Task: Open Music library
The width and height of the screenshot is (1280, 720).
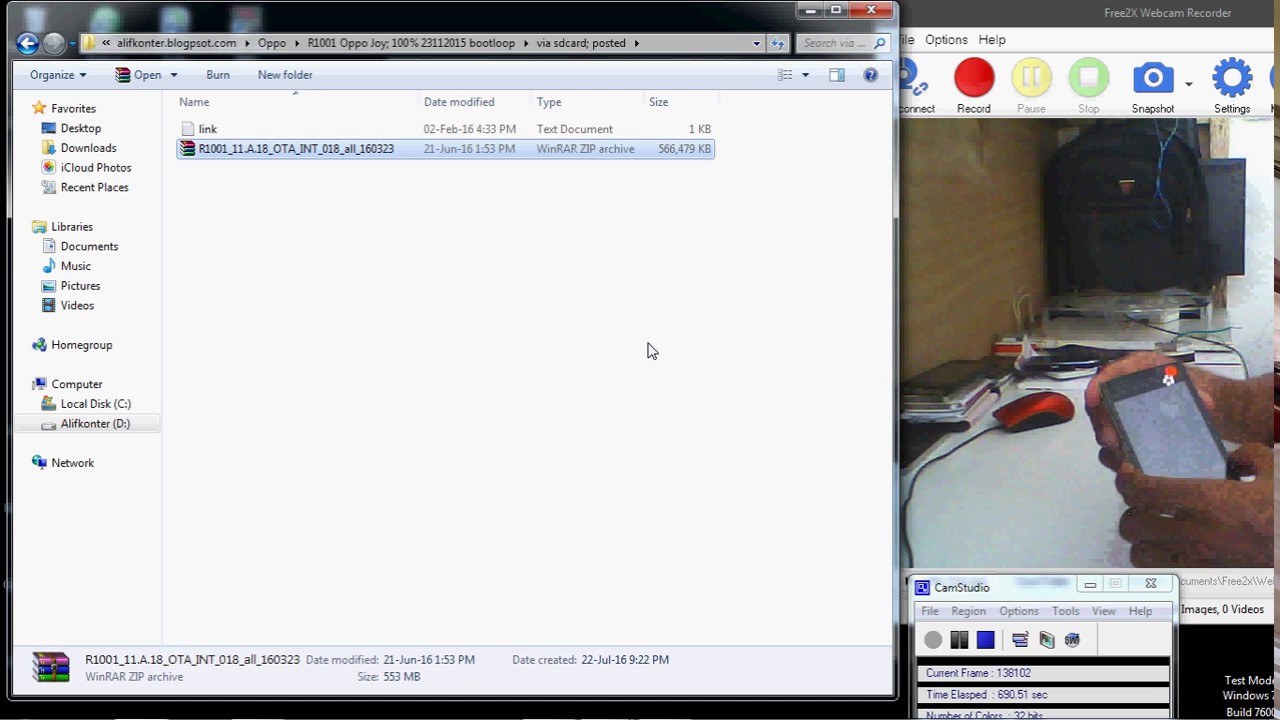Action: [75, 266]
